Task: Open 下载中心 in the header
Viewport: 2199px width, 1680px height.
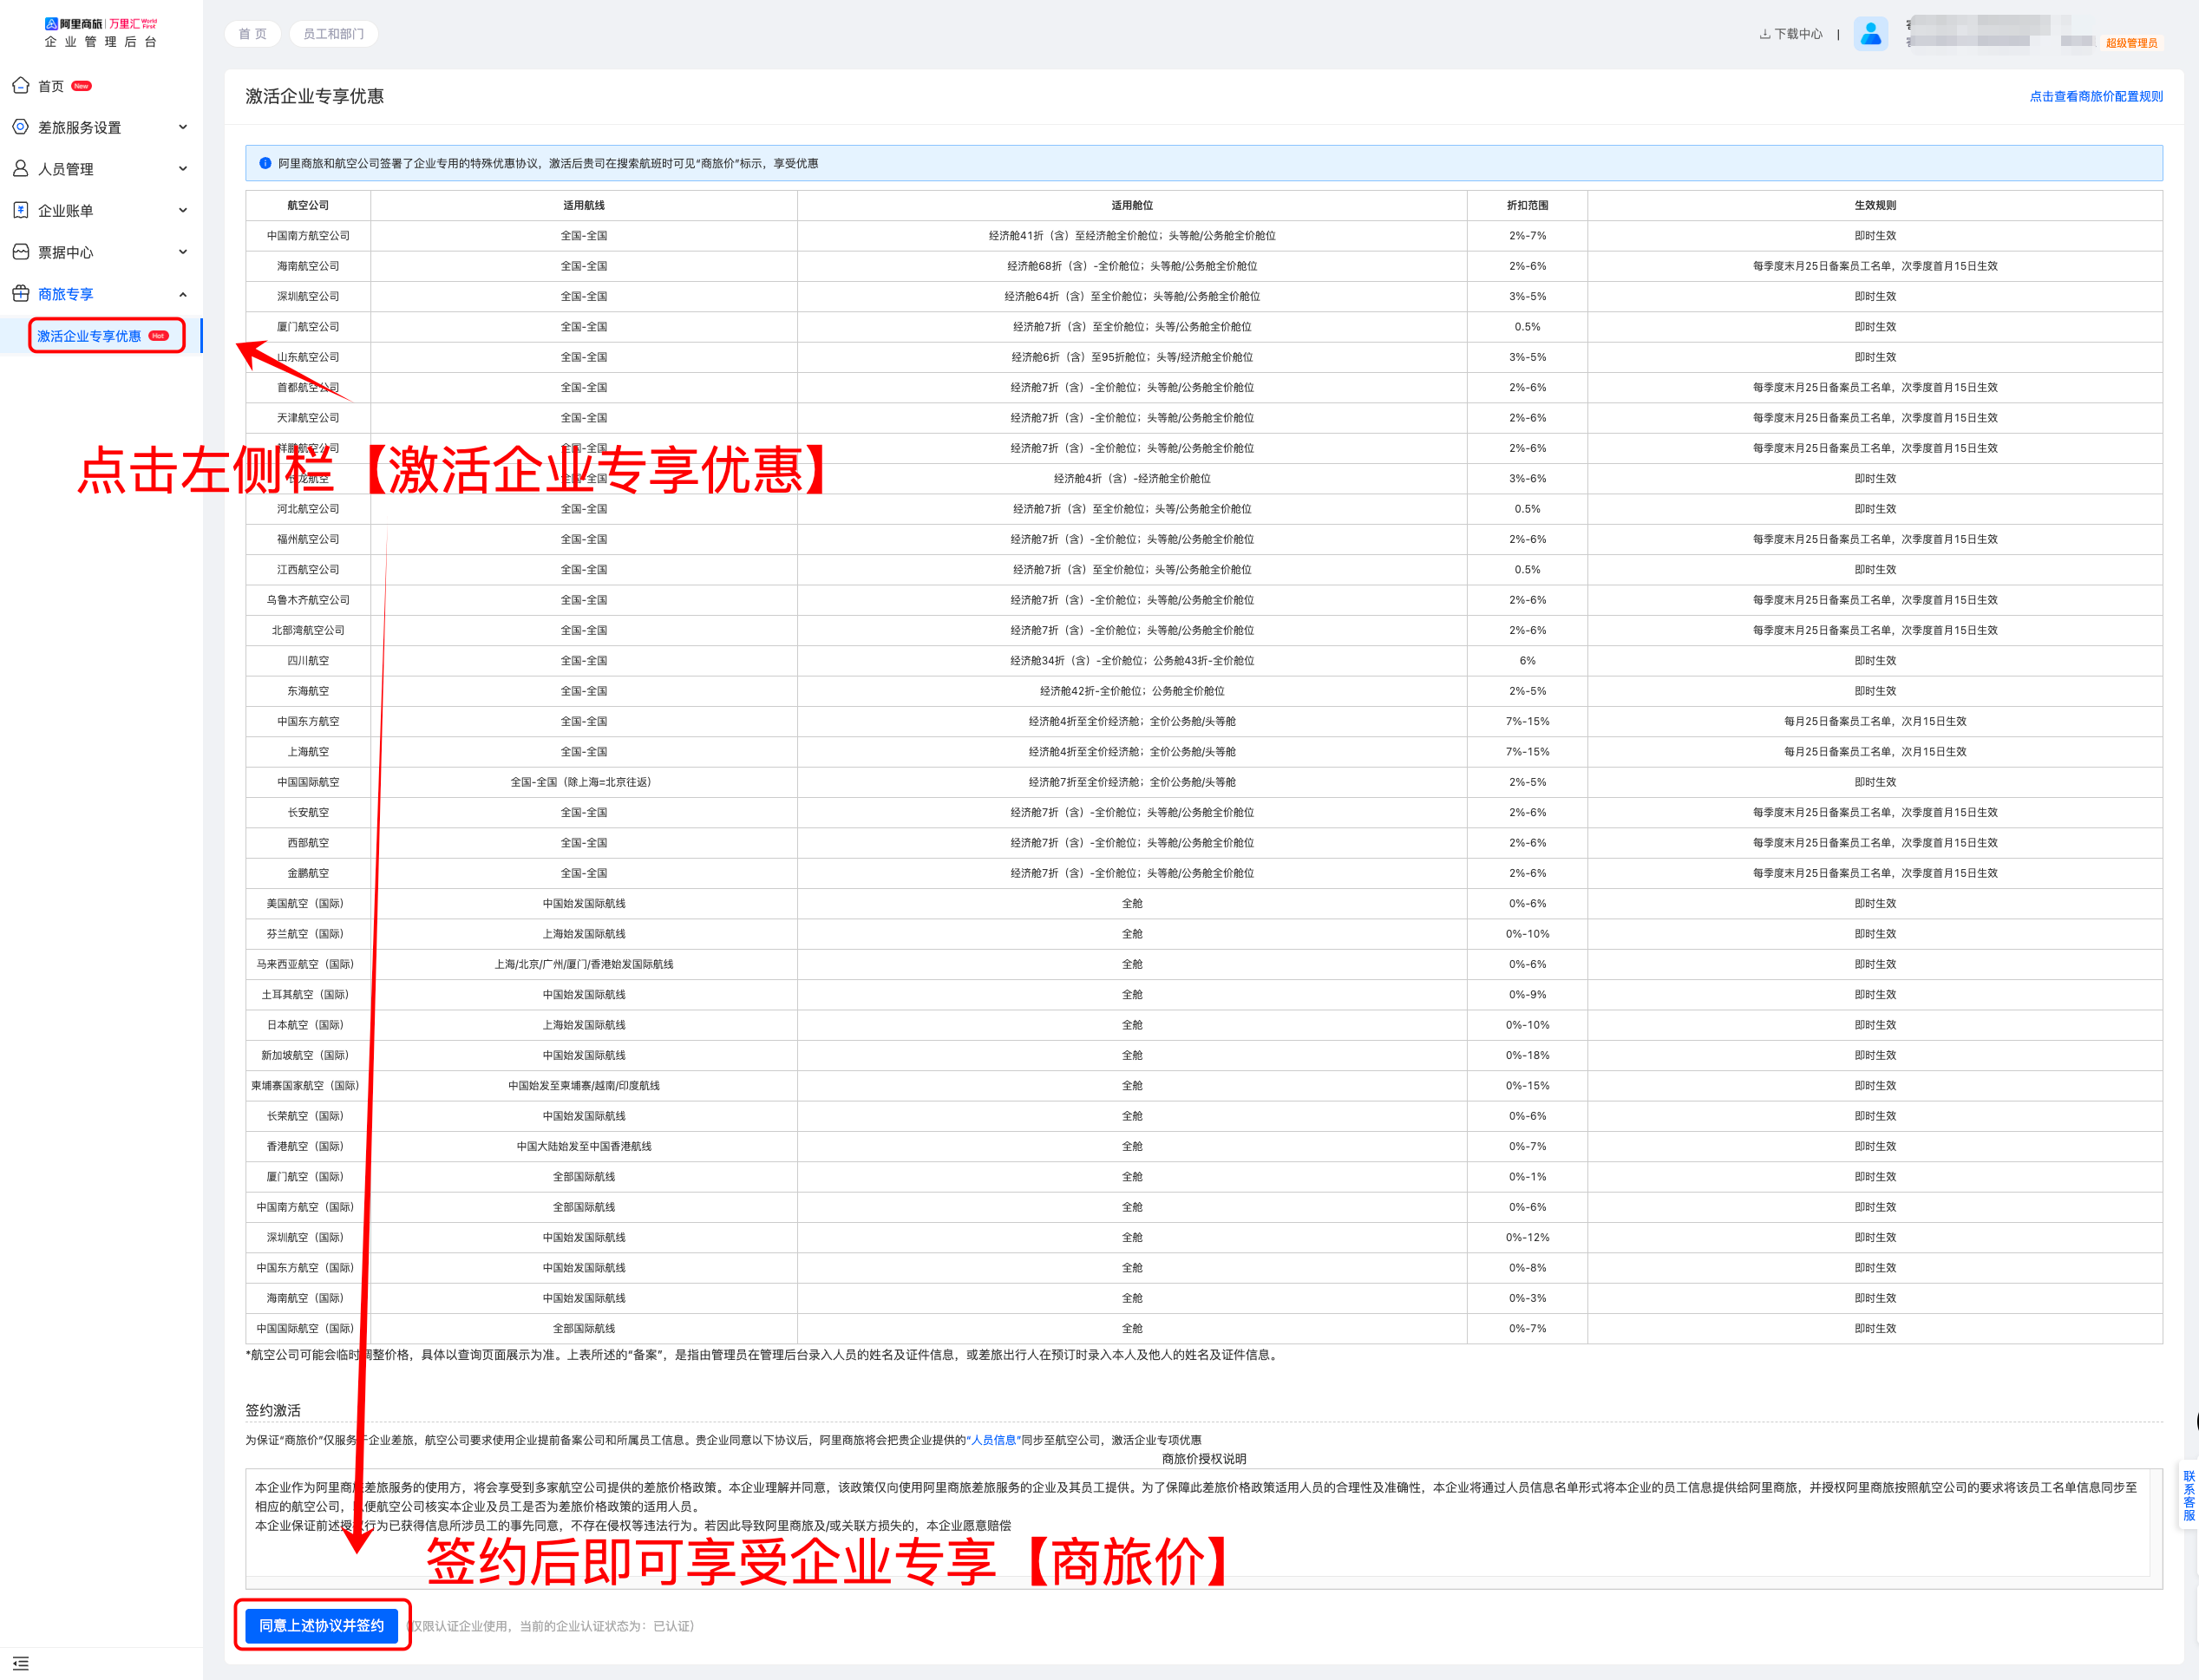Action: point(1798,34)
